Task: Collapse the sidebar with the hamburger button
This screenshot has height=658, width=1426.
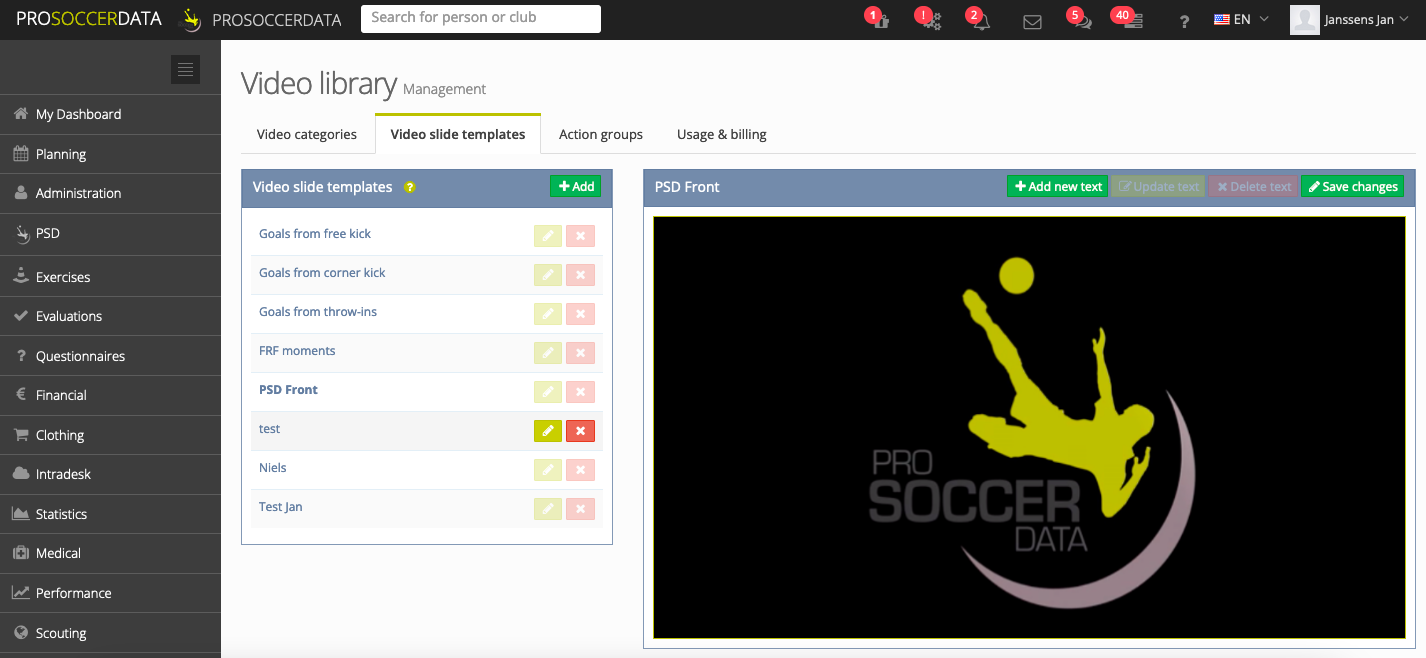Action: coord(186,69)
